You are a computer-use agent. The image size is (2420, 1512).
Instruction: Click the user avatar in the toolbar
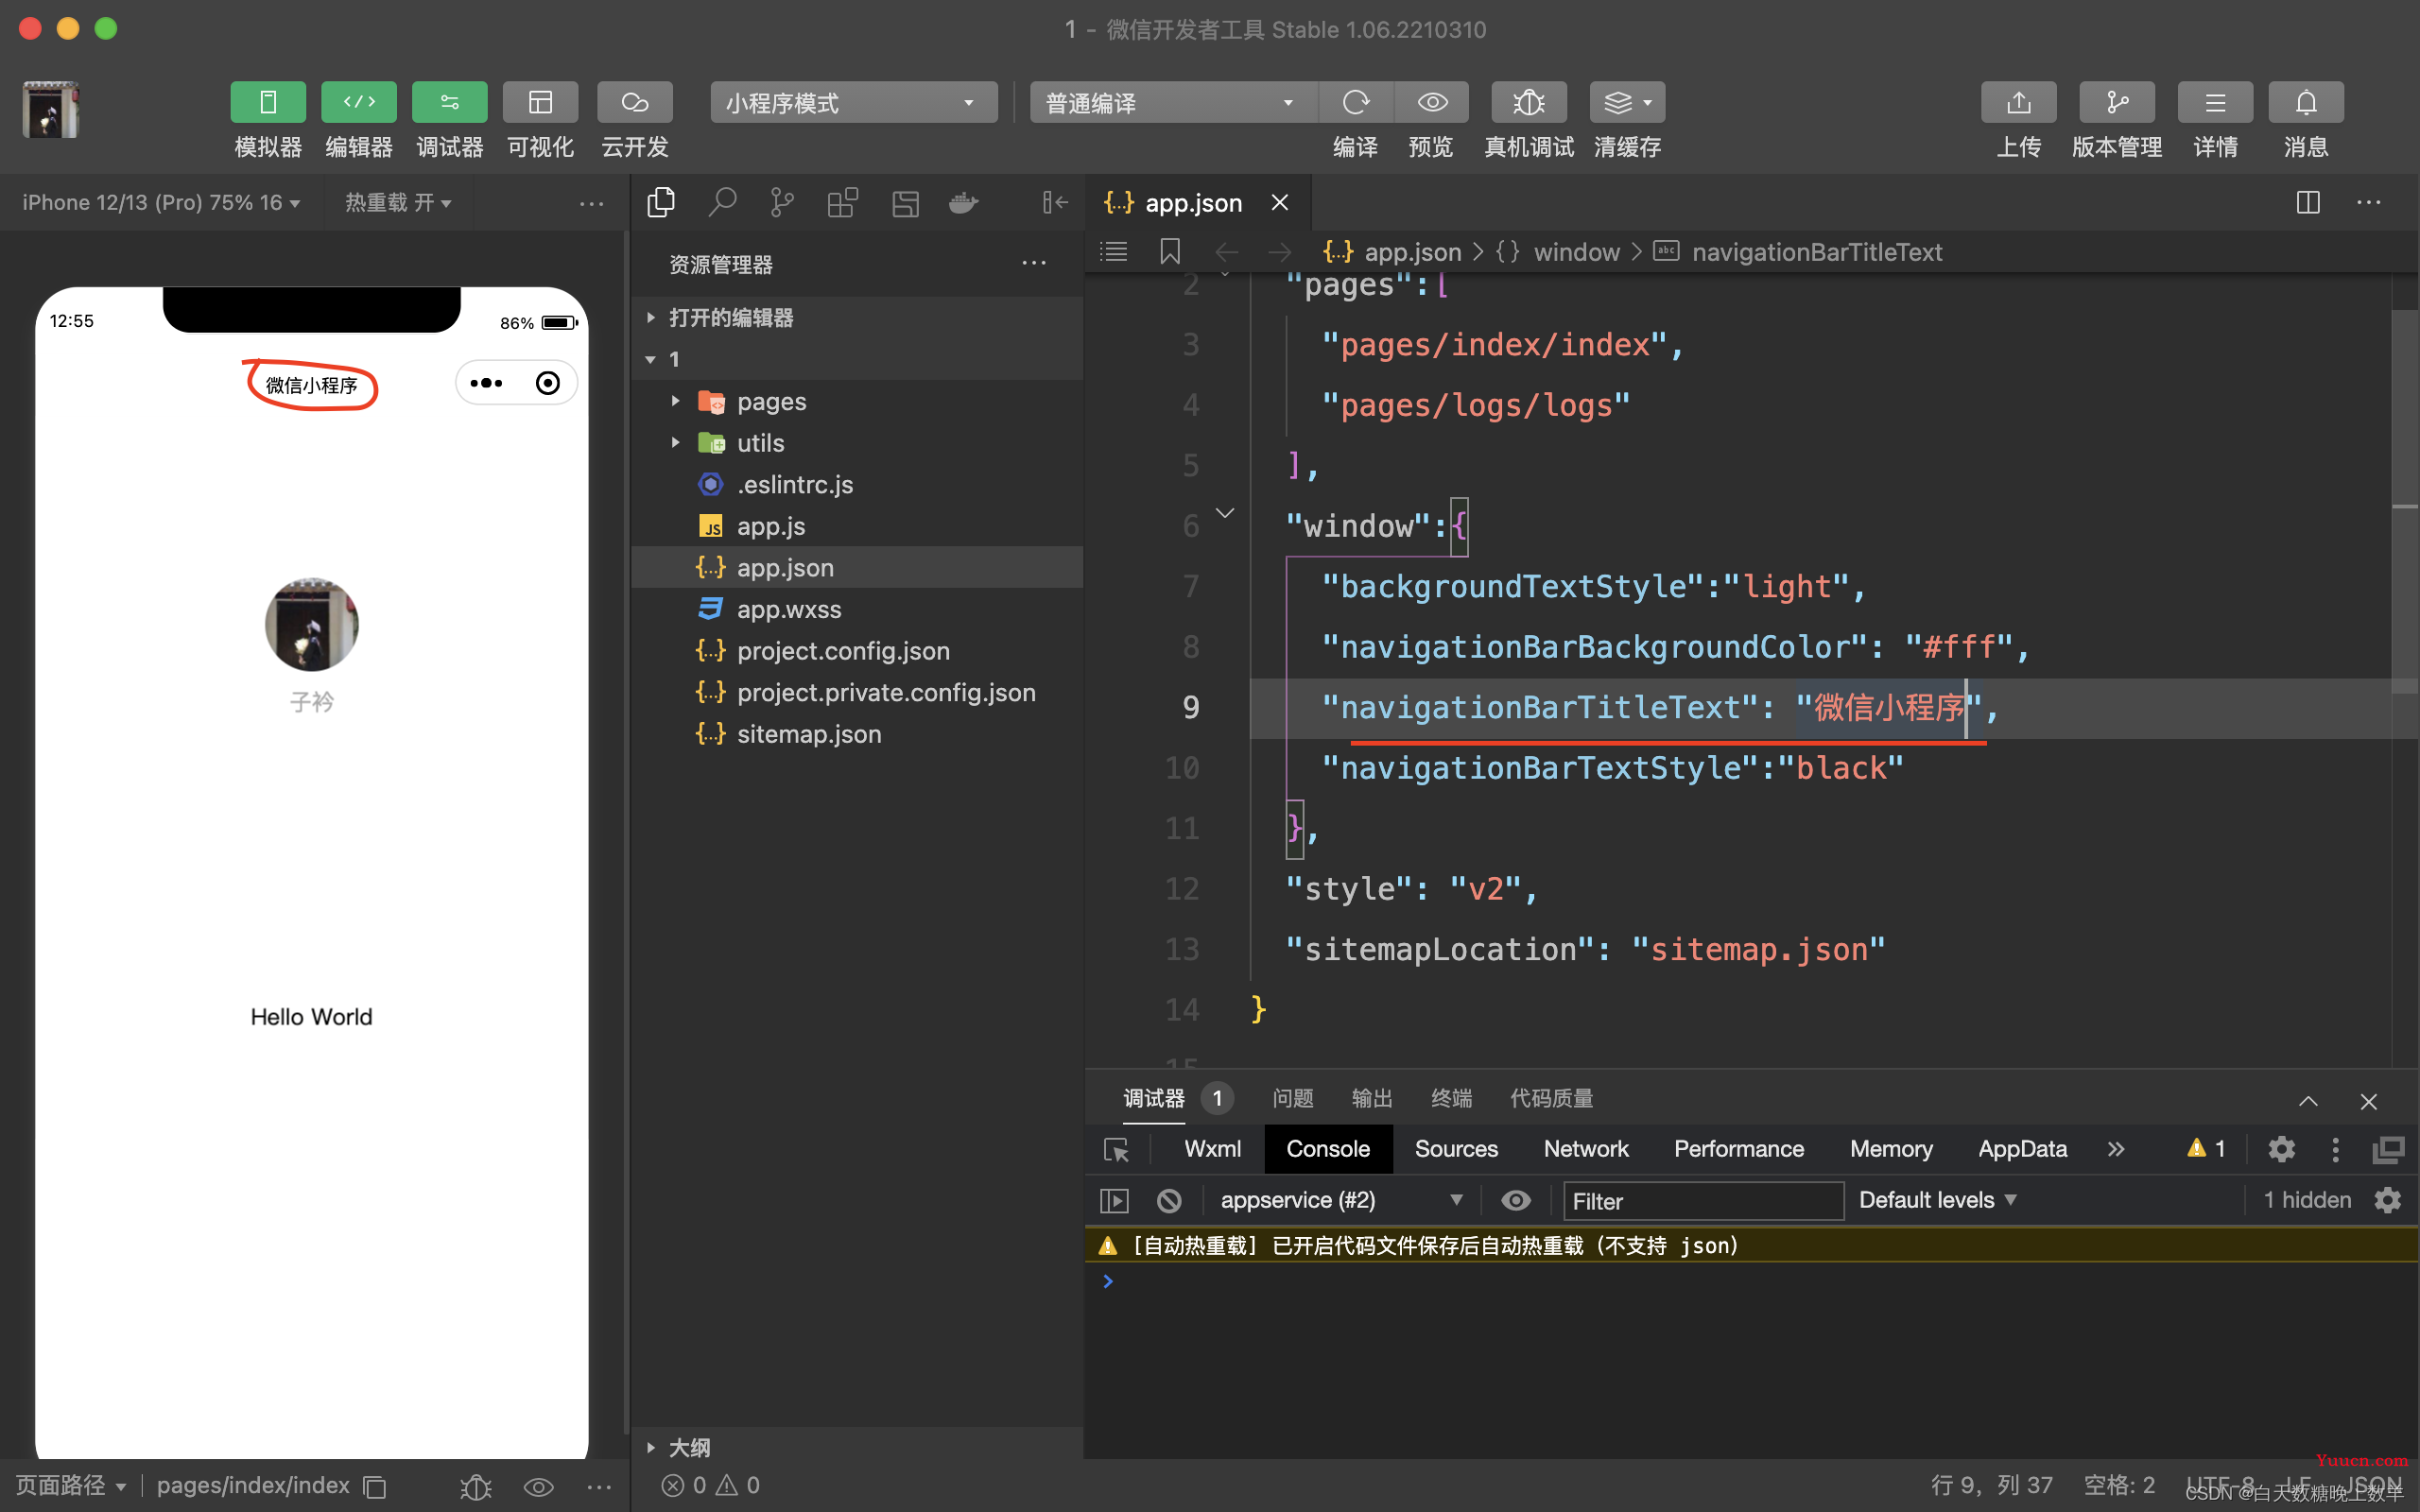coord(51,109)
